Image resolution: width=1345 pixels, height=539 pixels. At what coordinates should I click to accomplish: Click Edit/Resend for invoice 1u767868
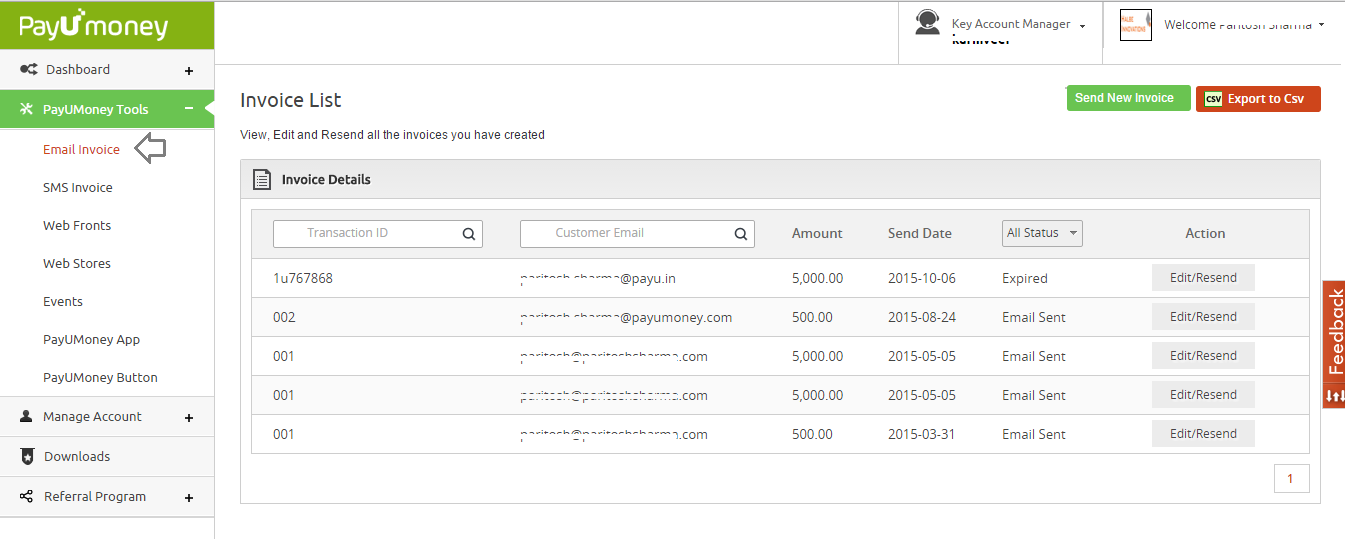1203,278
